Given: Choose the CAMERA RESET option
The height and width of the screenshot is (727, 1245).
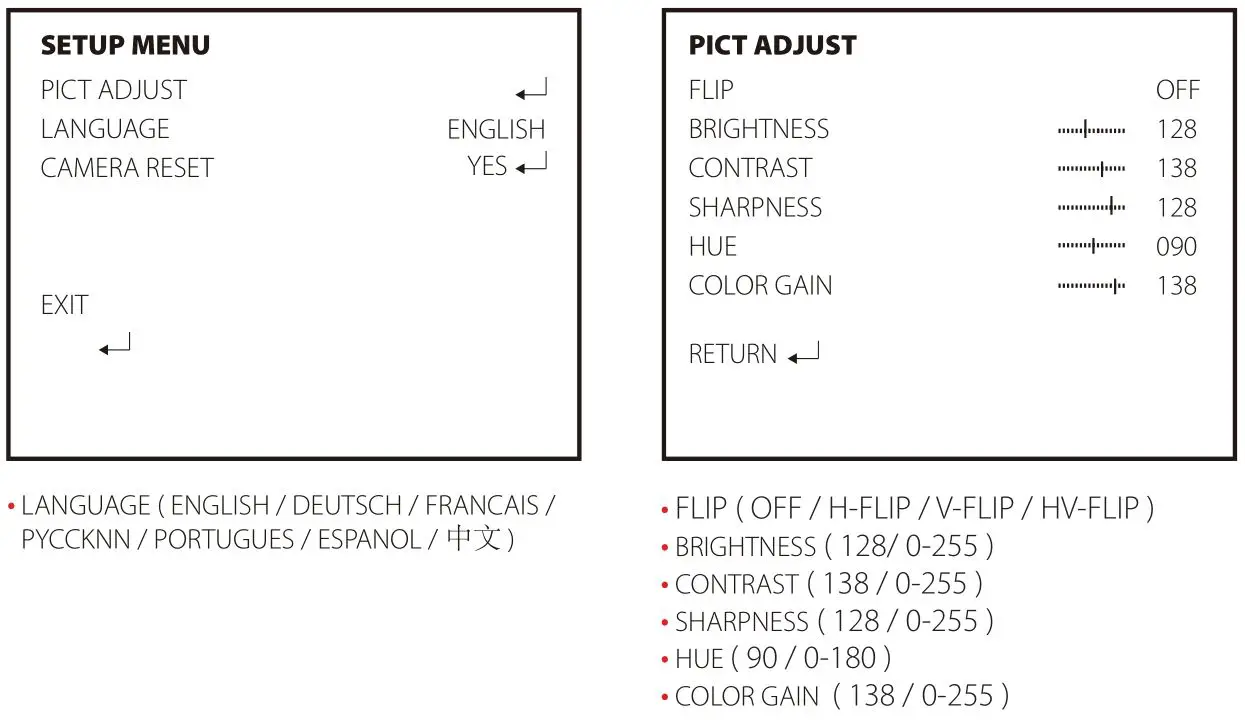Looking at the screenshot, I should point(127,168).
